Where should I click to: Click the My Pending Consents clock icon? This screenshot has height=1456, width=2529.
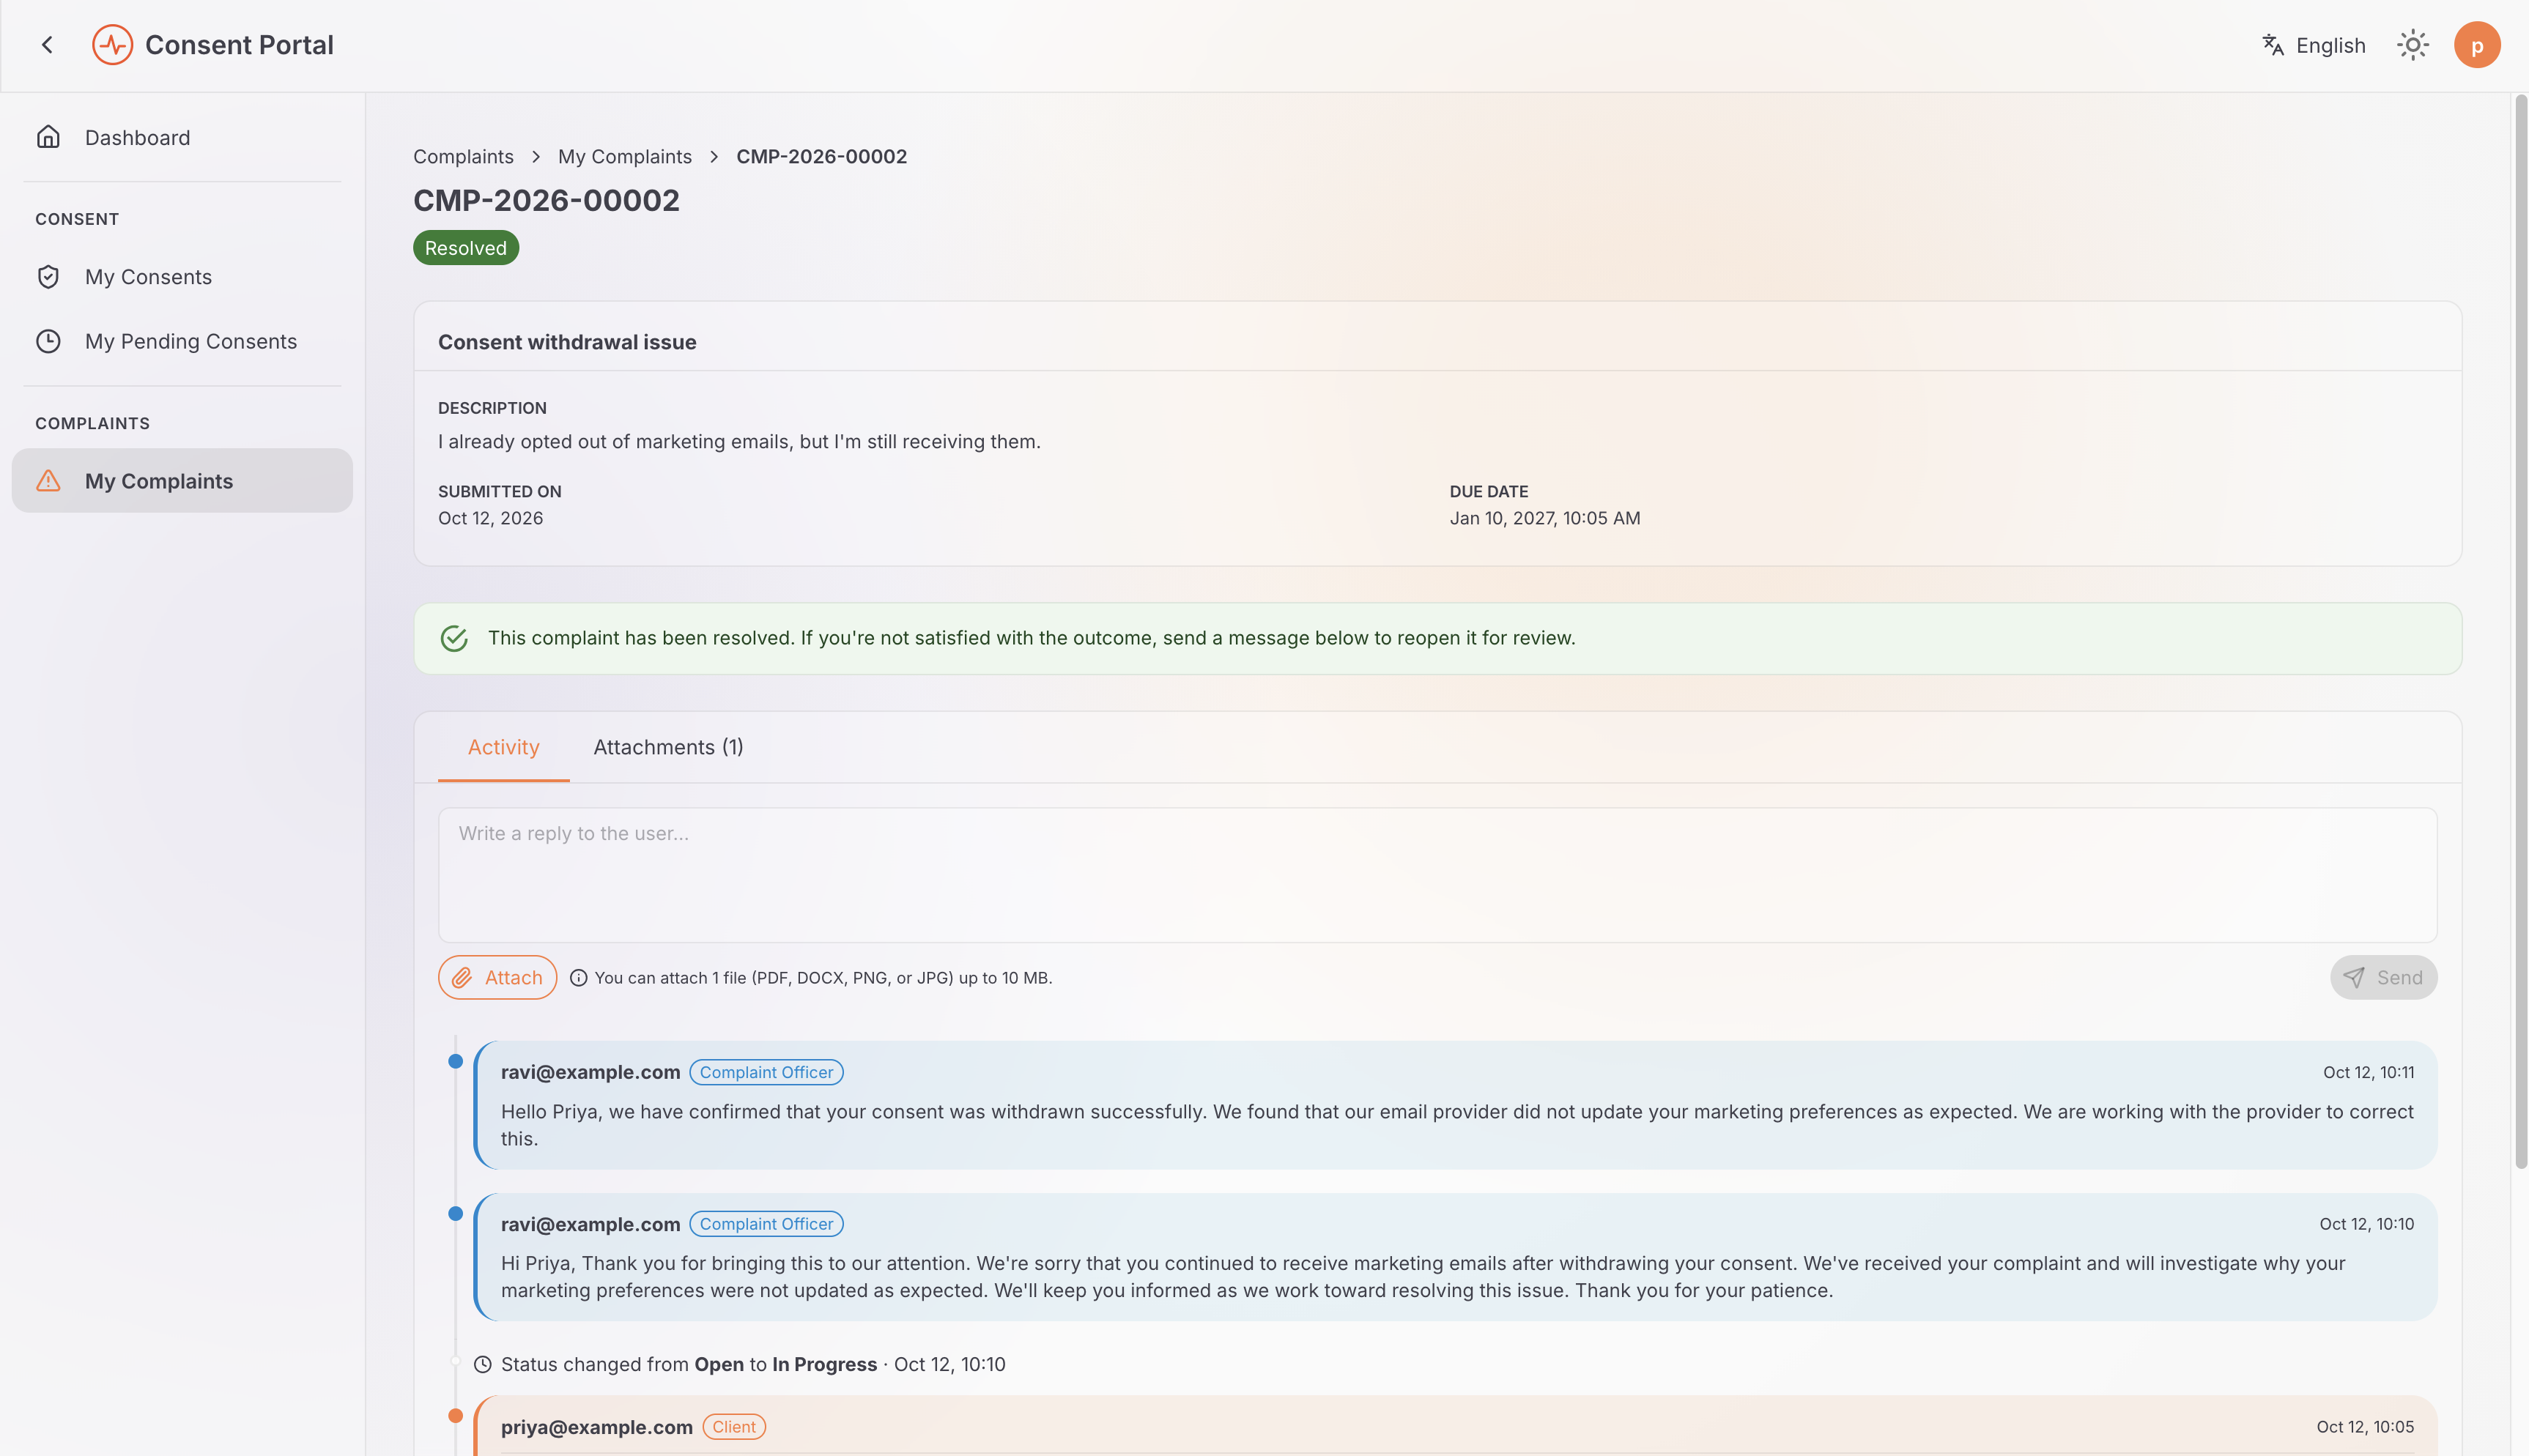(x=48, y=341)
